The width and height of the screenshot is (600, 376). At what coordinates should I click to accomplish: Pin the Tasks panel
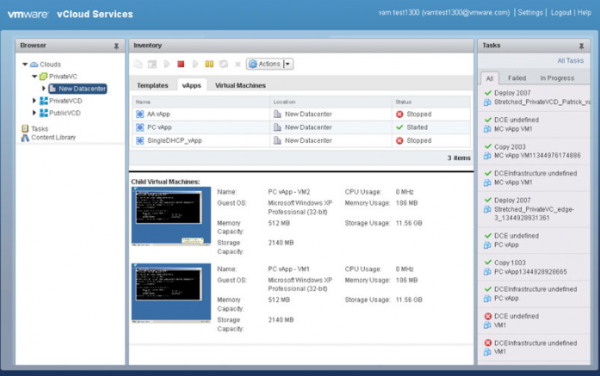(x=581, y=46)
